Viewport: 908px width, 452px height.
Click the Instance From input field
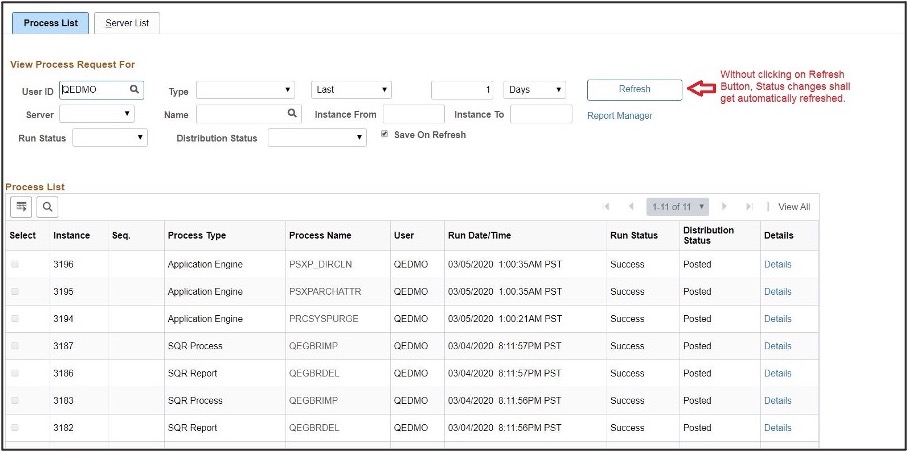tap(414, 114)
